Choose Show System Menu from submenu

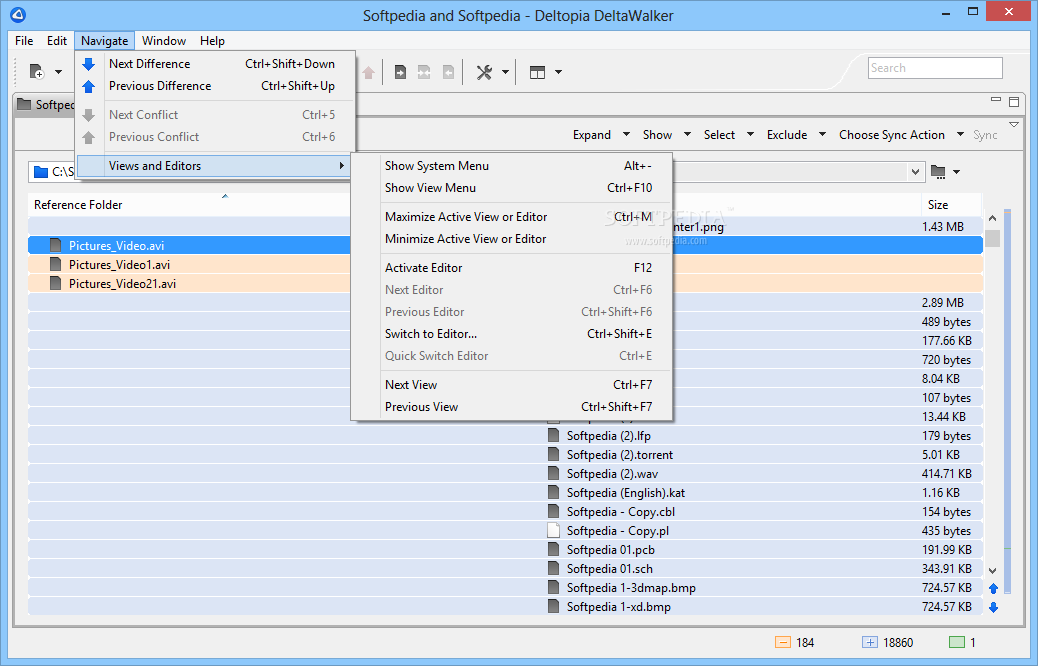pyautogui.click(x=511, y=166)
